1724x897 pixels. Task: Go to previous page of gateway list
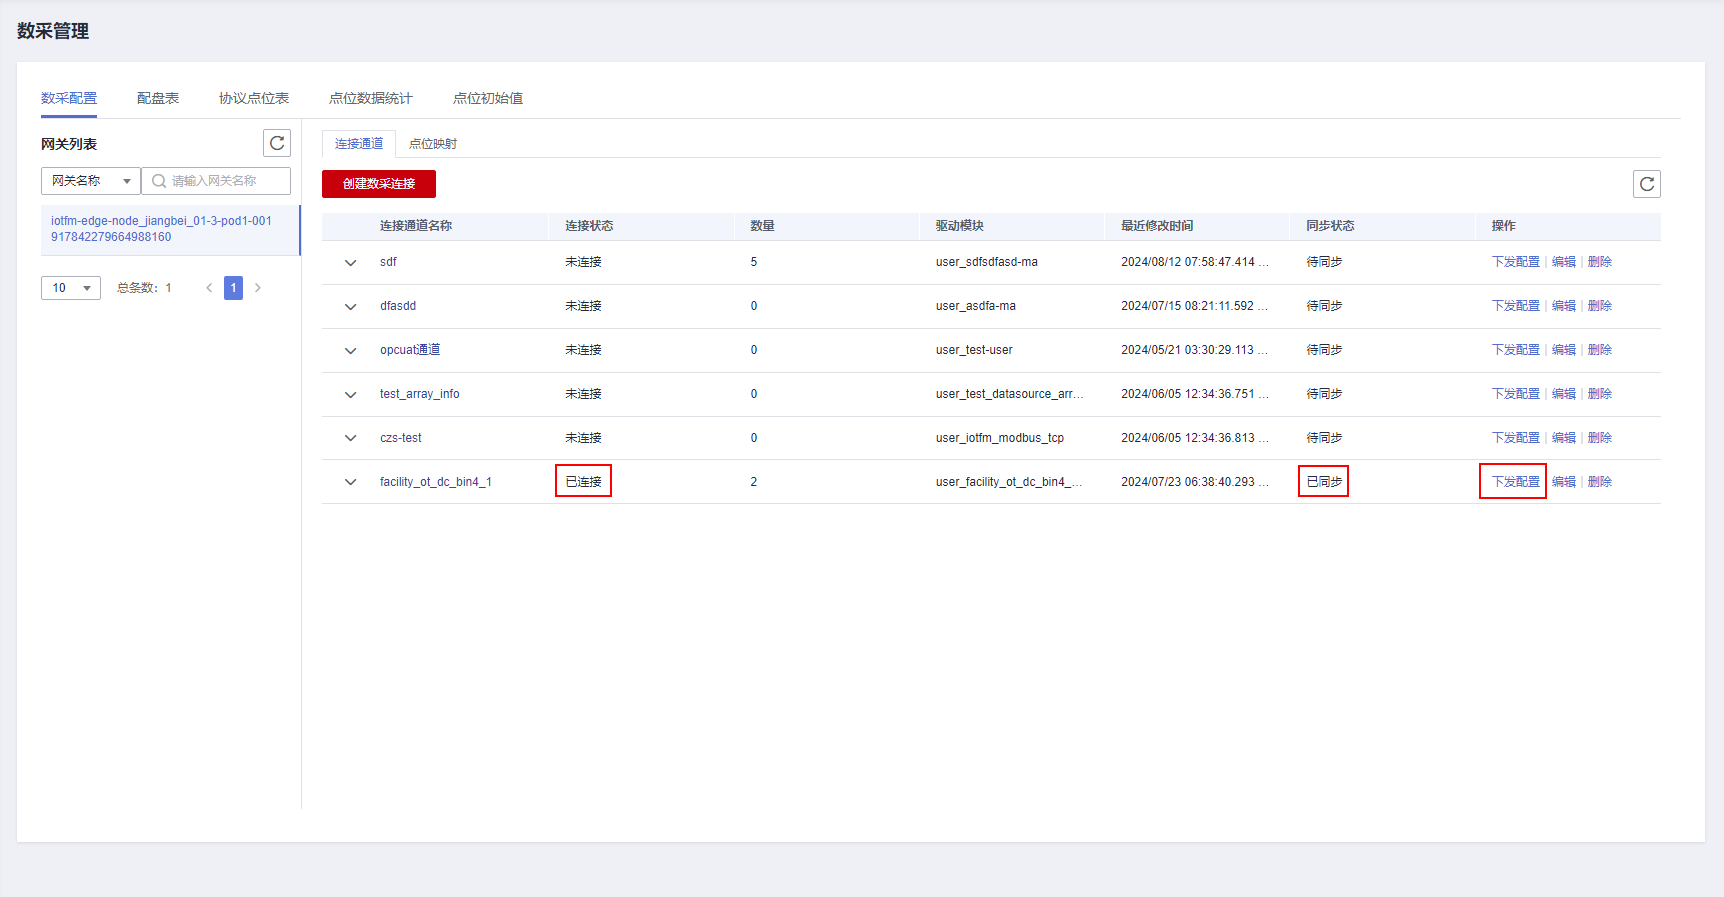coord(209,288)
